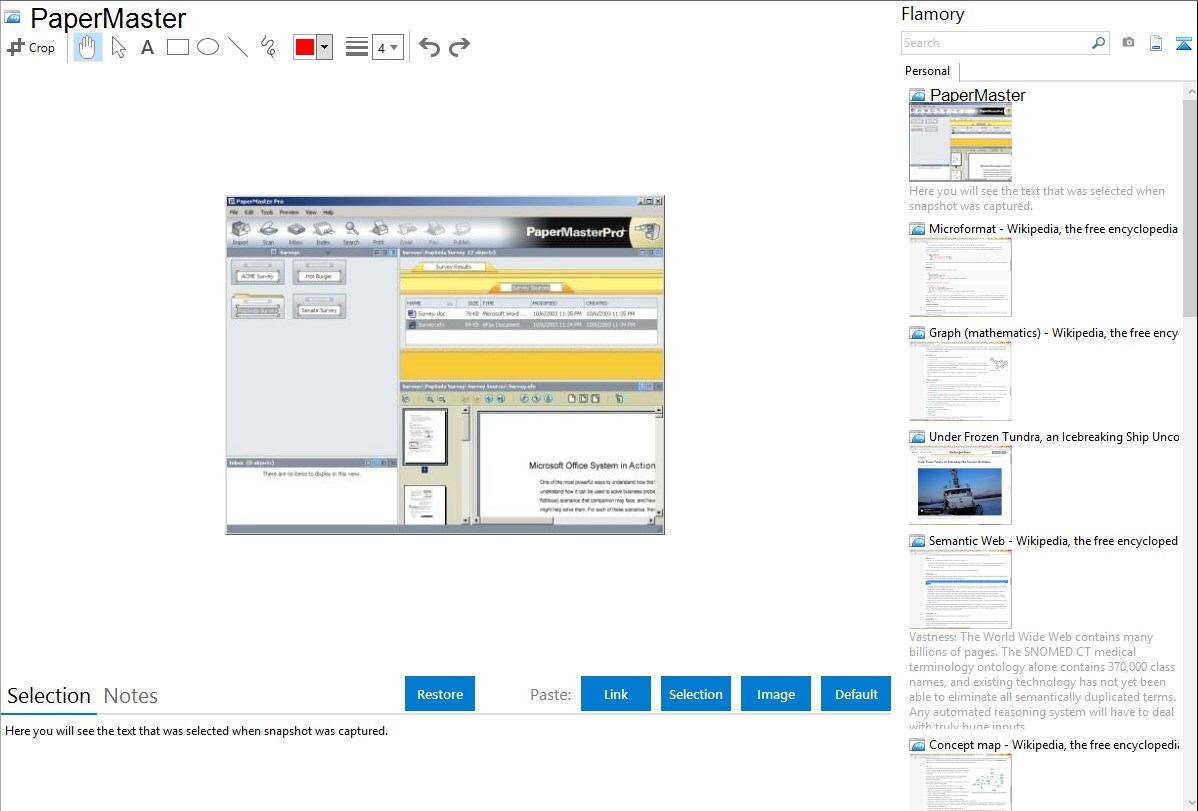The height and width of the screenshot is (811, 1198).
Task: Click the "Under Frozen Tundra, an Icebreaking Ship" title
Action: (1054, 437)
